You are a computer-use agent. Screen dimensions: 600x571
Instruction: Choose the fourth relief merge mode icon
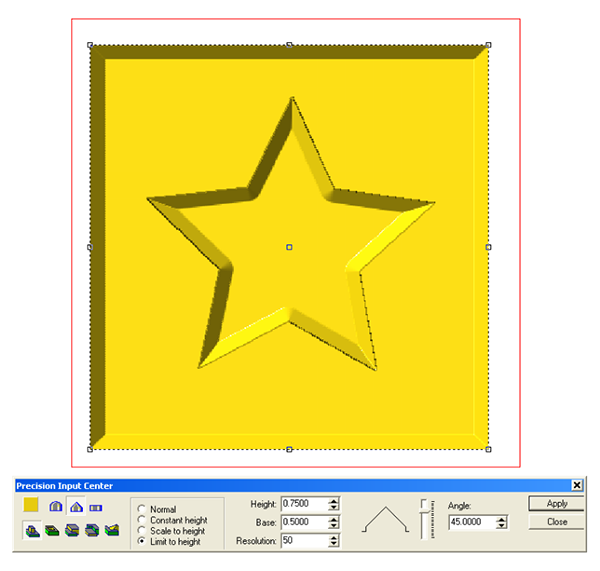tap(92, 530)
